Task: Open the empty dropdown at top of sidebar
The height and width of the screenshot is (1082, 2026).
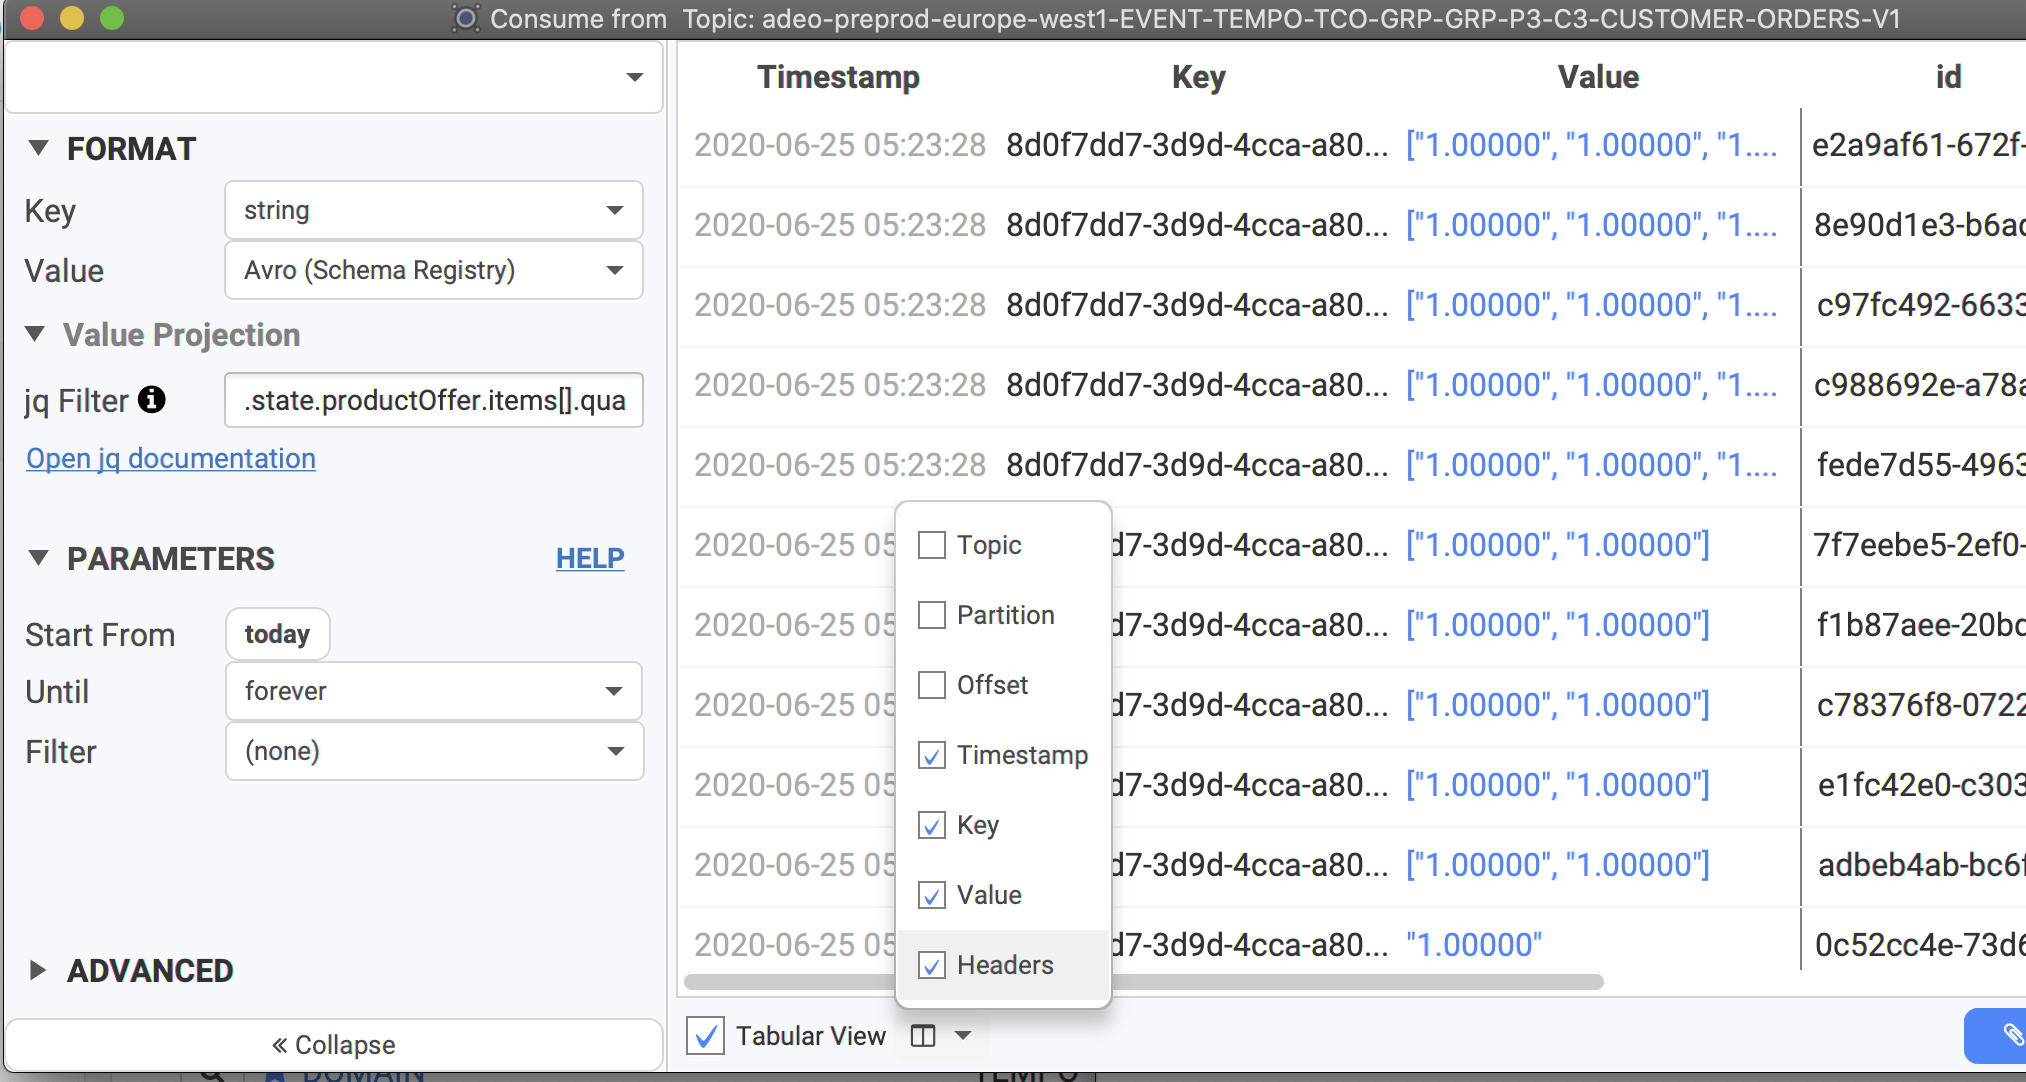Action: [x=334, y=77]
